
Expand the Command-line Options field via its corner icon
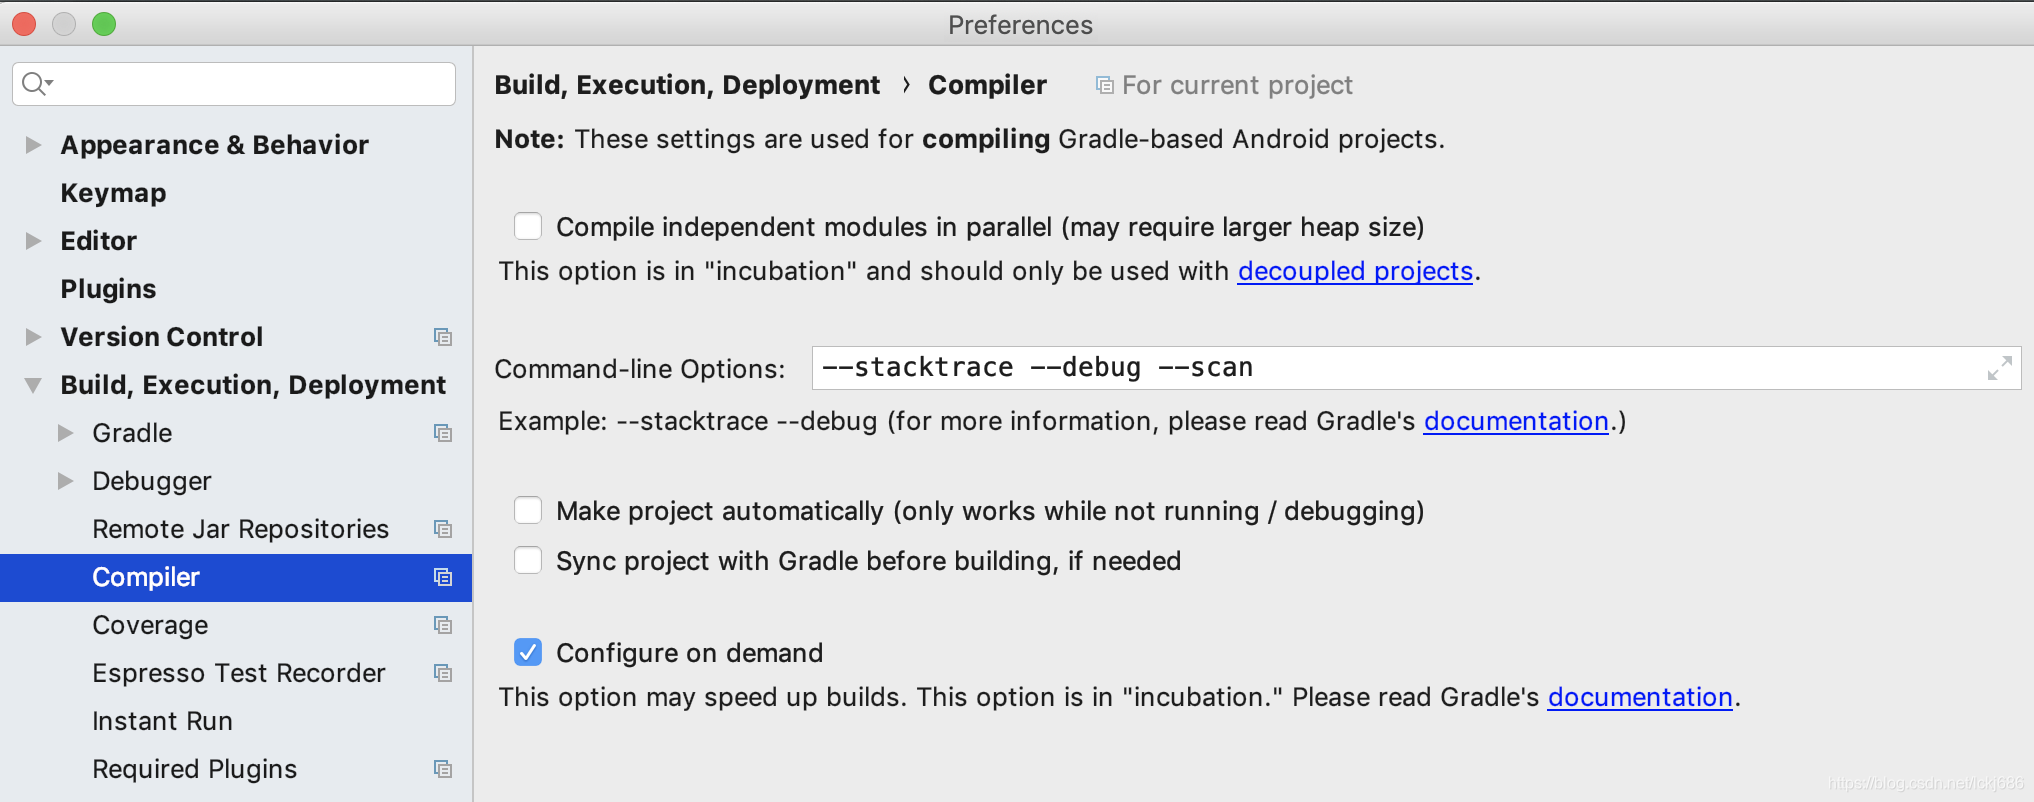pos(1999,368)
